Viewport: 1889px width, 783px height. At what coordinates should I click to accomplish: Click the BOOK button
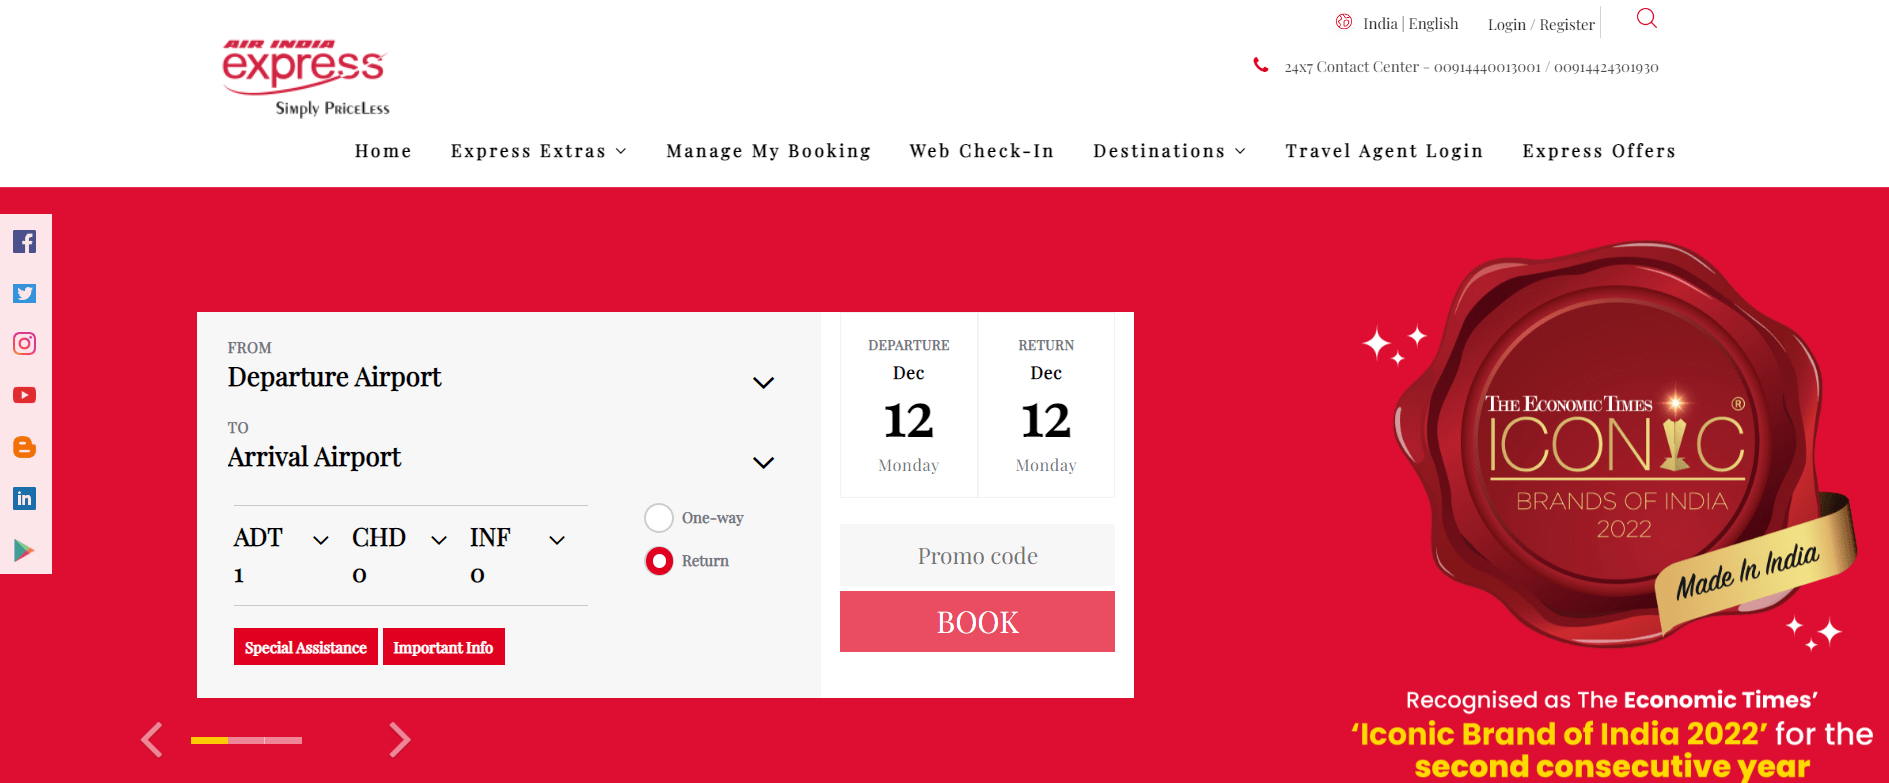977,622
